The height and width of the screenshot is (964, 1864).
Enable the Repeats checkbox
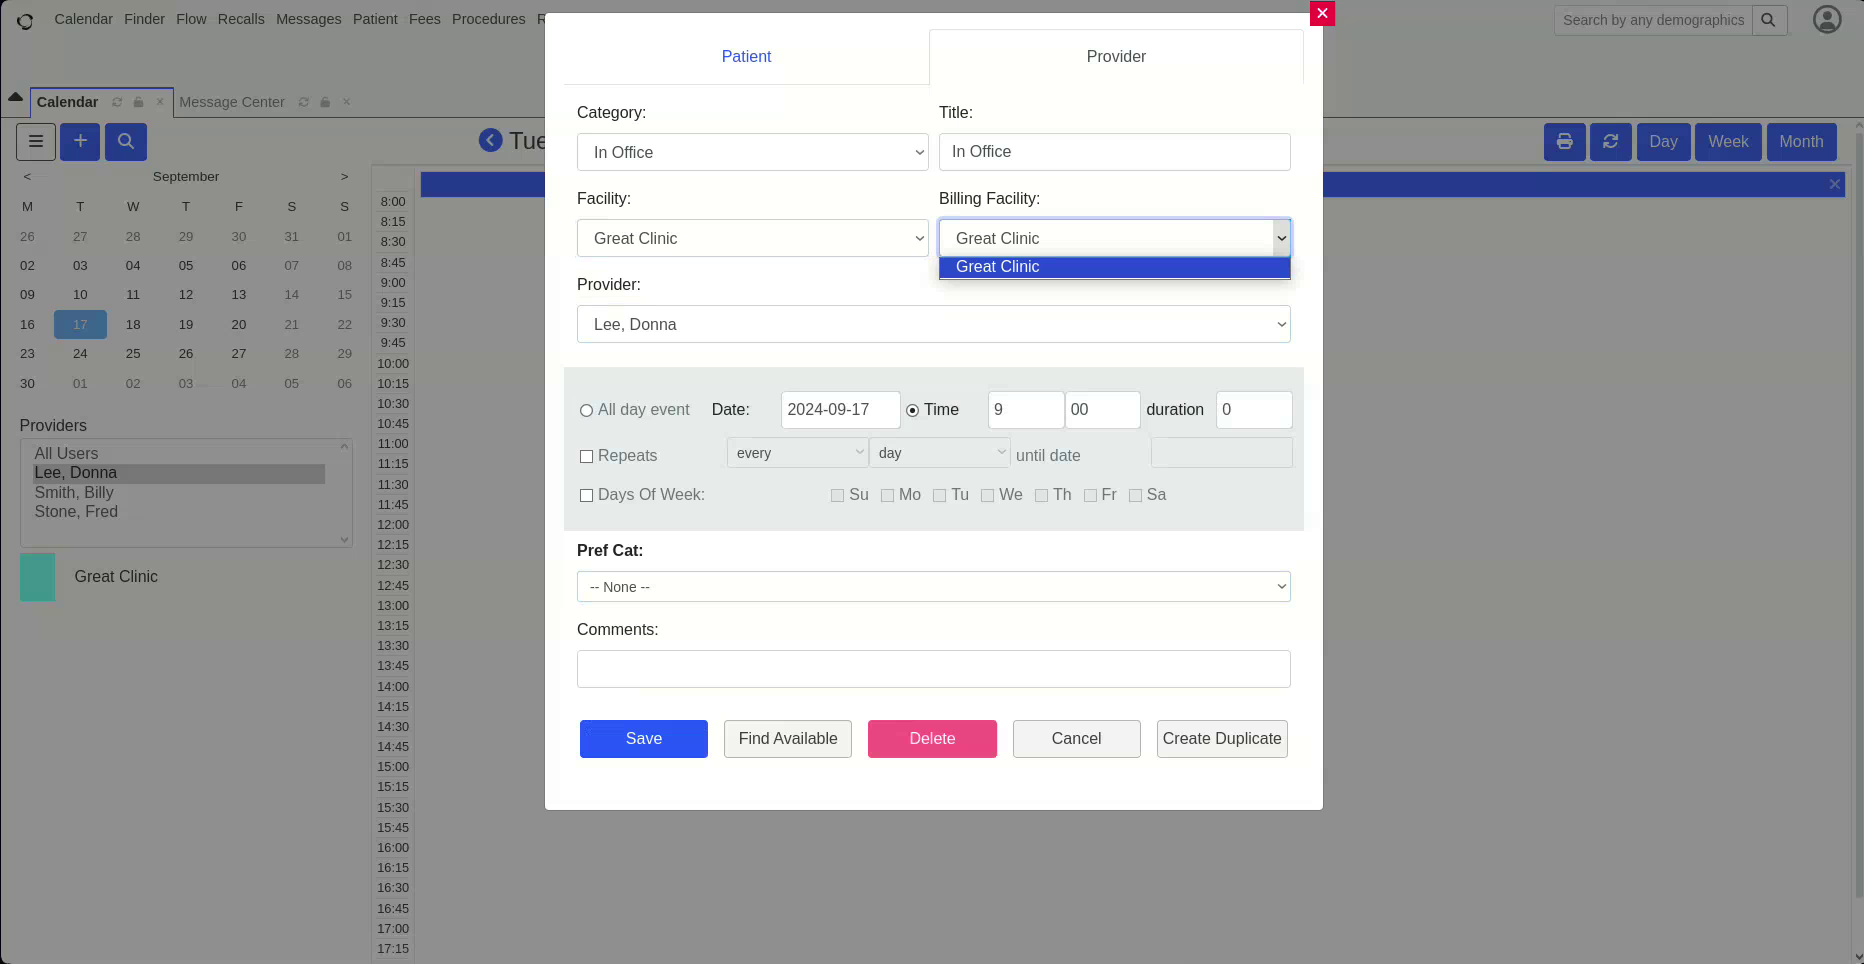[x=587, y=457]
